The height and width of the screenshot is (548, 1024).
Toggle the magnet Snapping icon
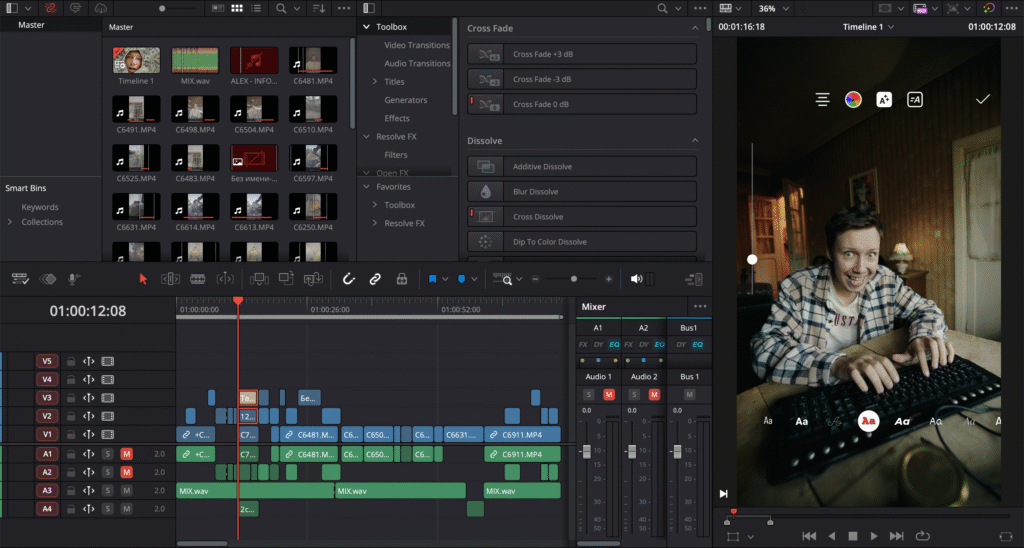(349, 279)
